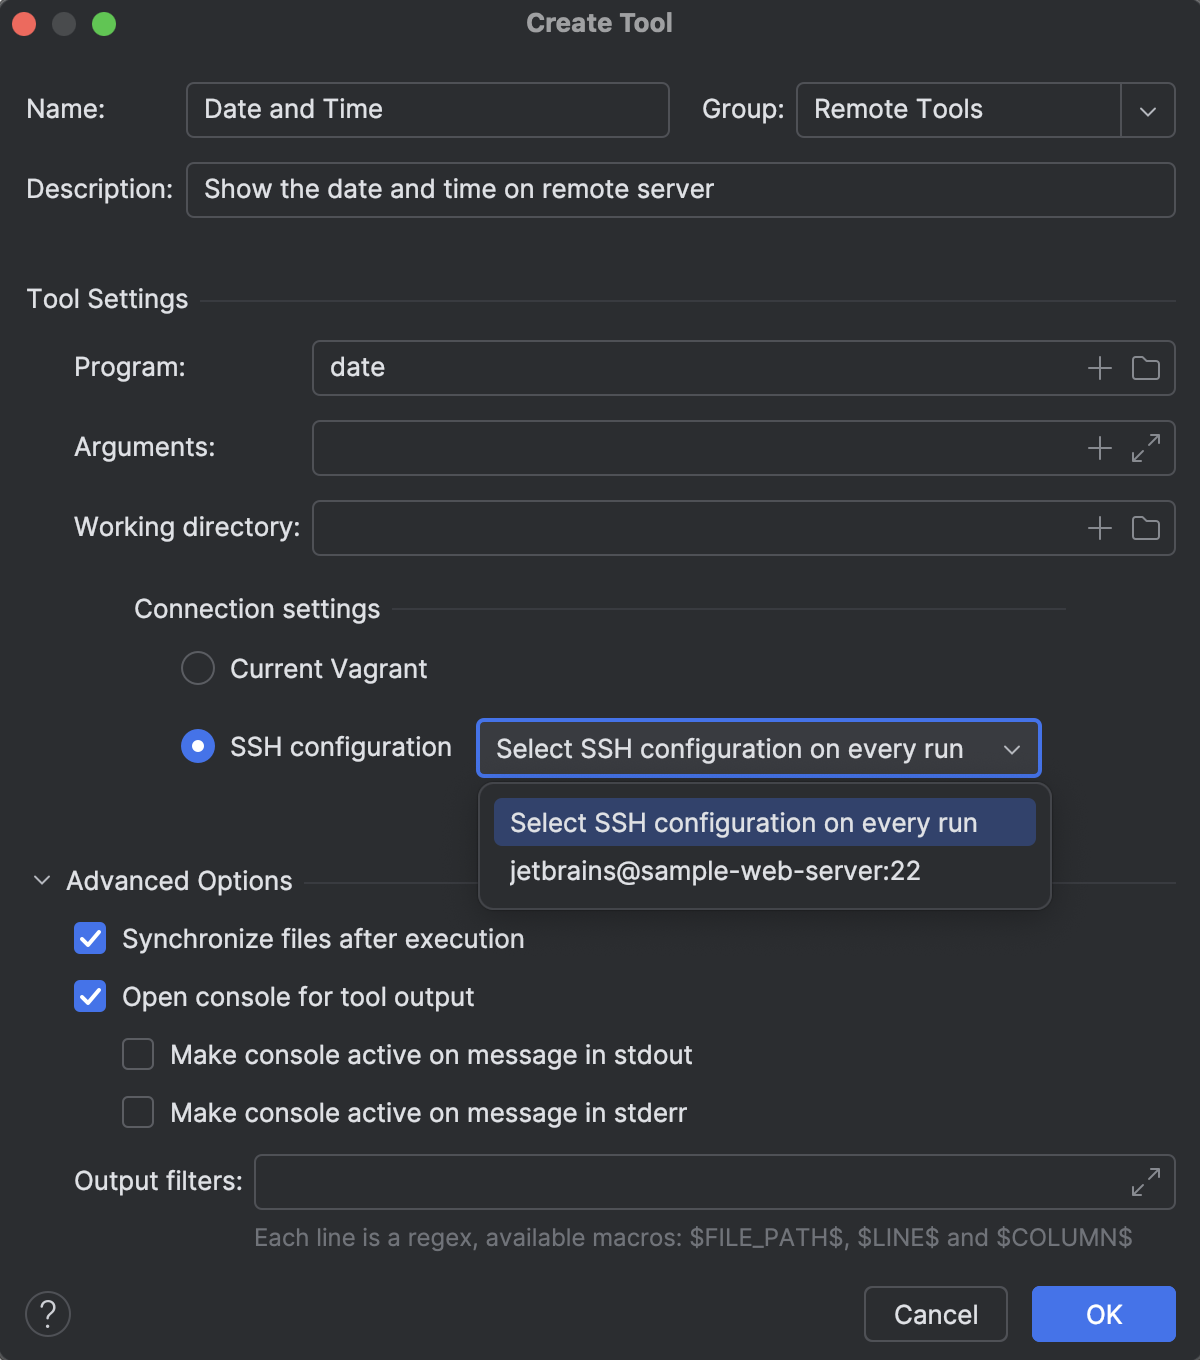Uncheck Open console for tool output

[89, 996]
